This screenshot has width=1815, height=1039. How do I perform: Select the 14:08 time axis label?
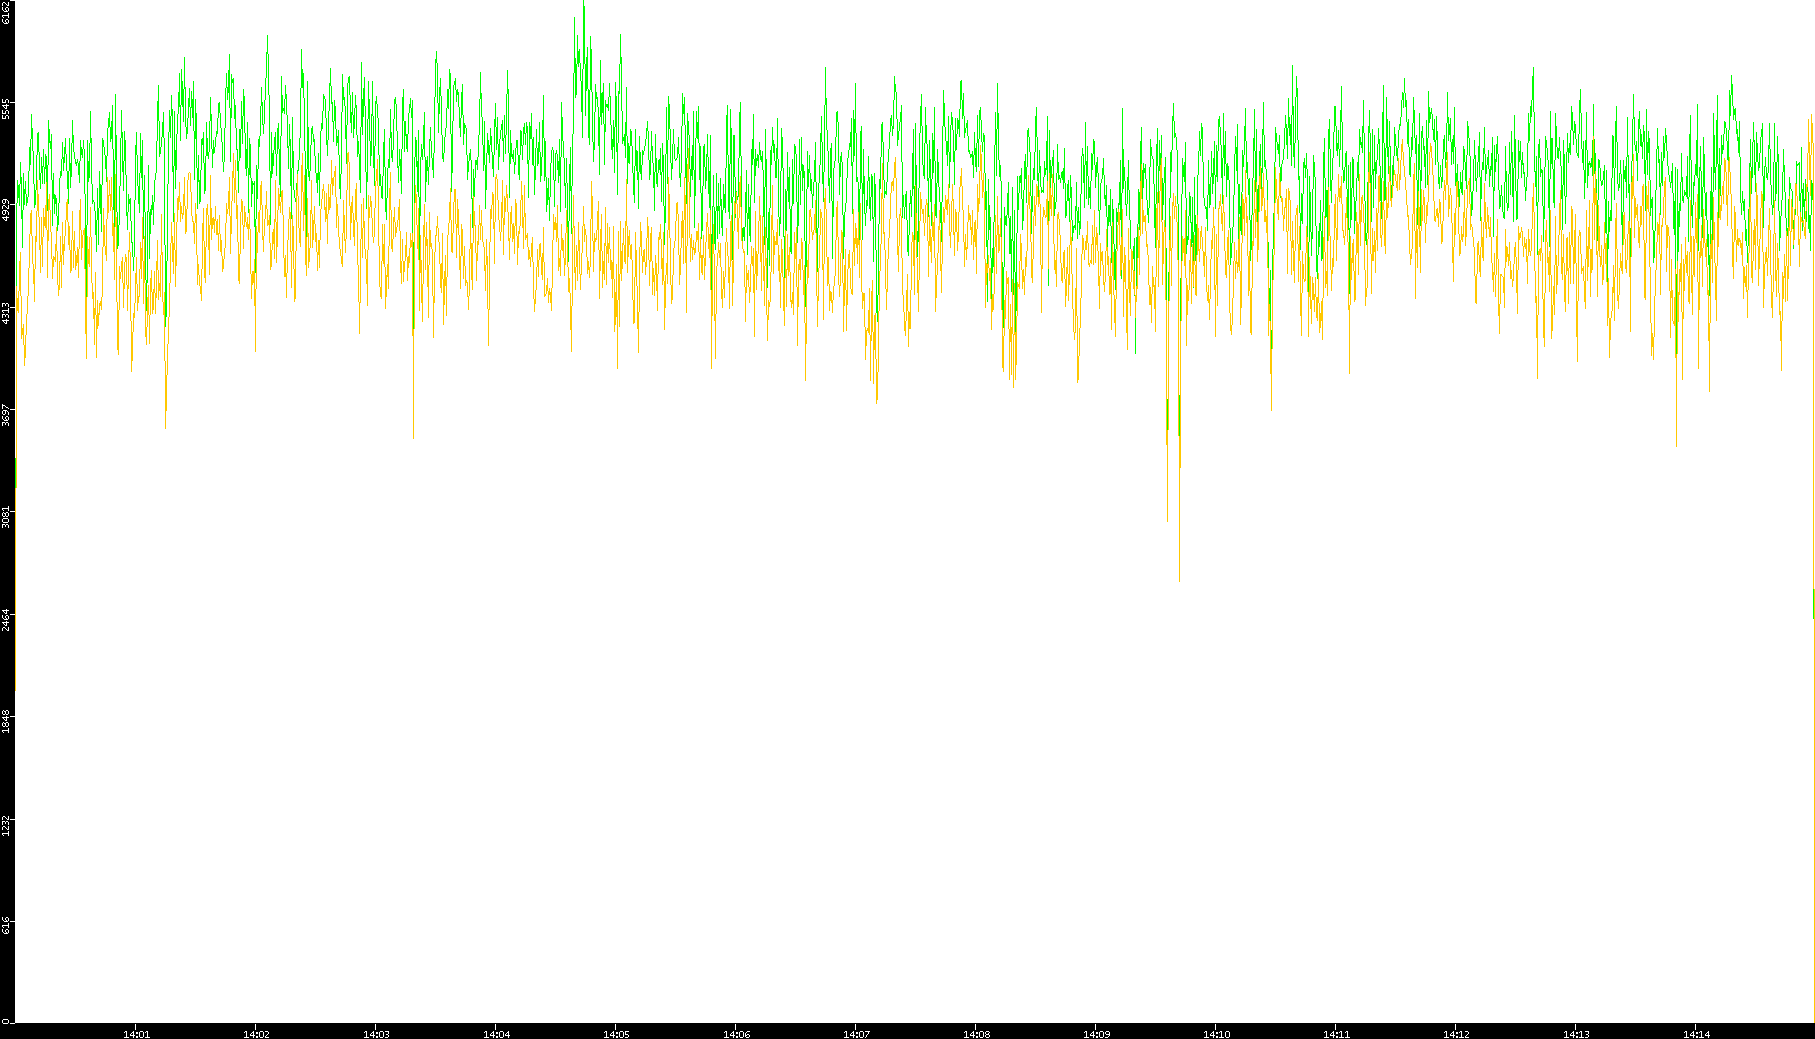click(976, 1034)
